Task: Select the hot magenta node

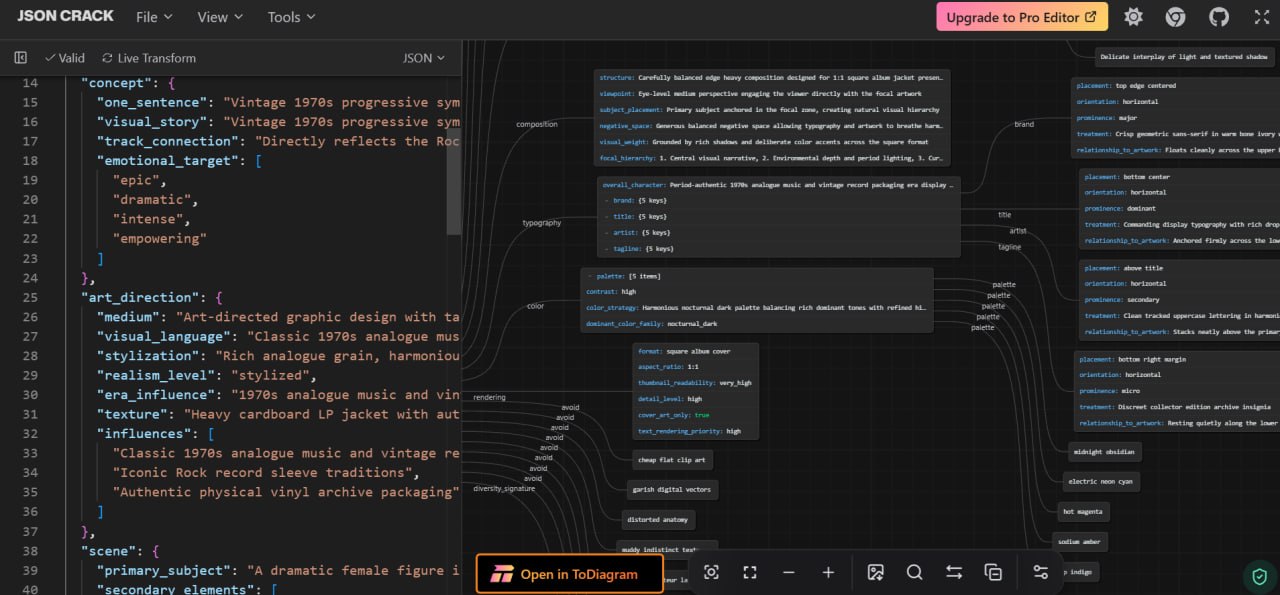Action: (1084, 512)
